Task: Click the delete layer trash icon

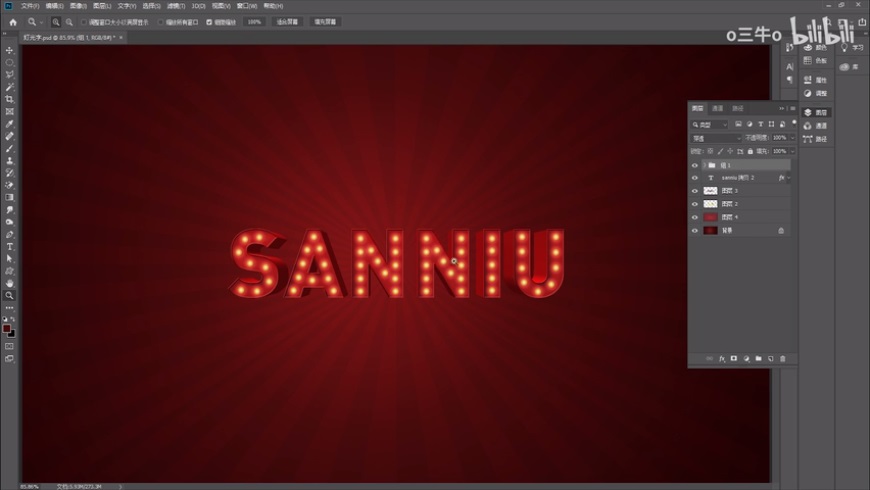Action: [x=783, y=358]
